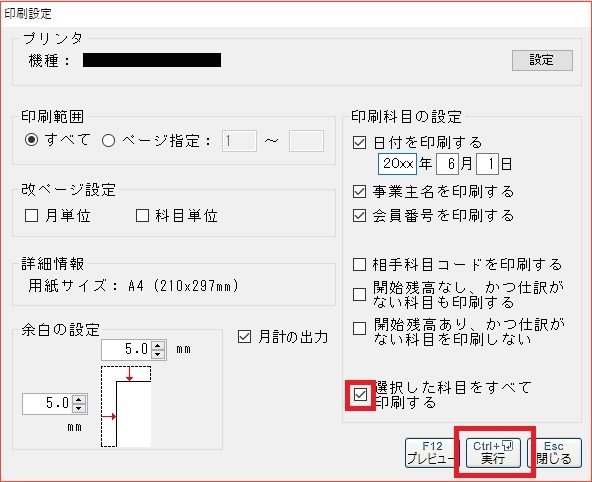Viewport: 592px width, 482px height.
Task: Decrease the top margin with down arrow
Action: tap(158, 354)
